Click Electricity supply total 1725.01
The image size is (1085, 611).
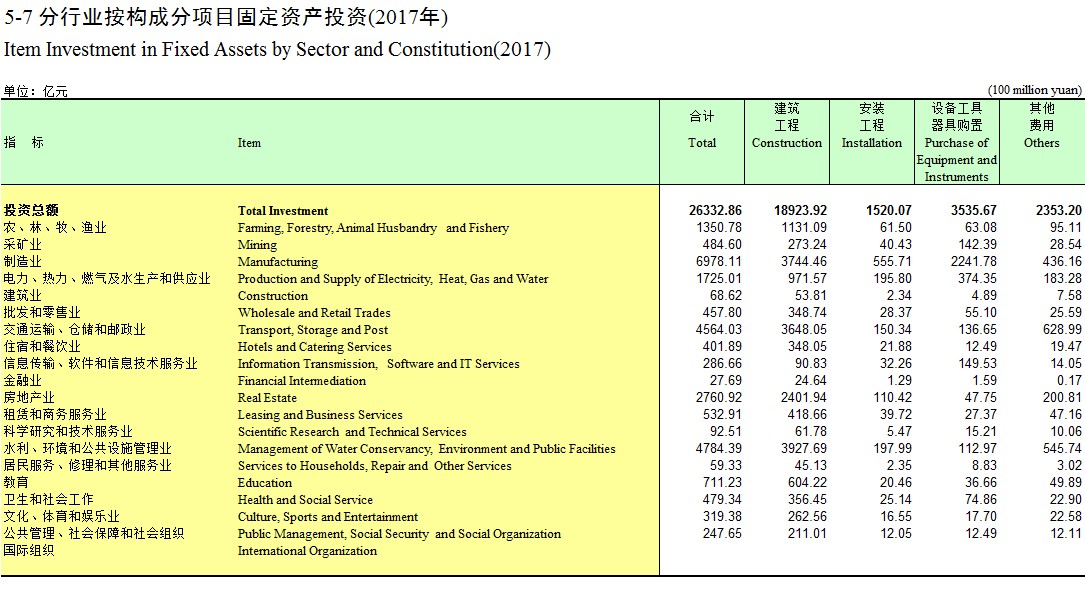coord(718,279)
